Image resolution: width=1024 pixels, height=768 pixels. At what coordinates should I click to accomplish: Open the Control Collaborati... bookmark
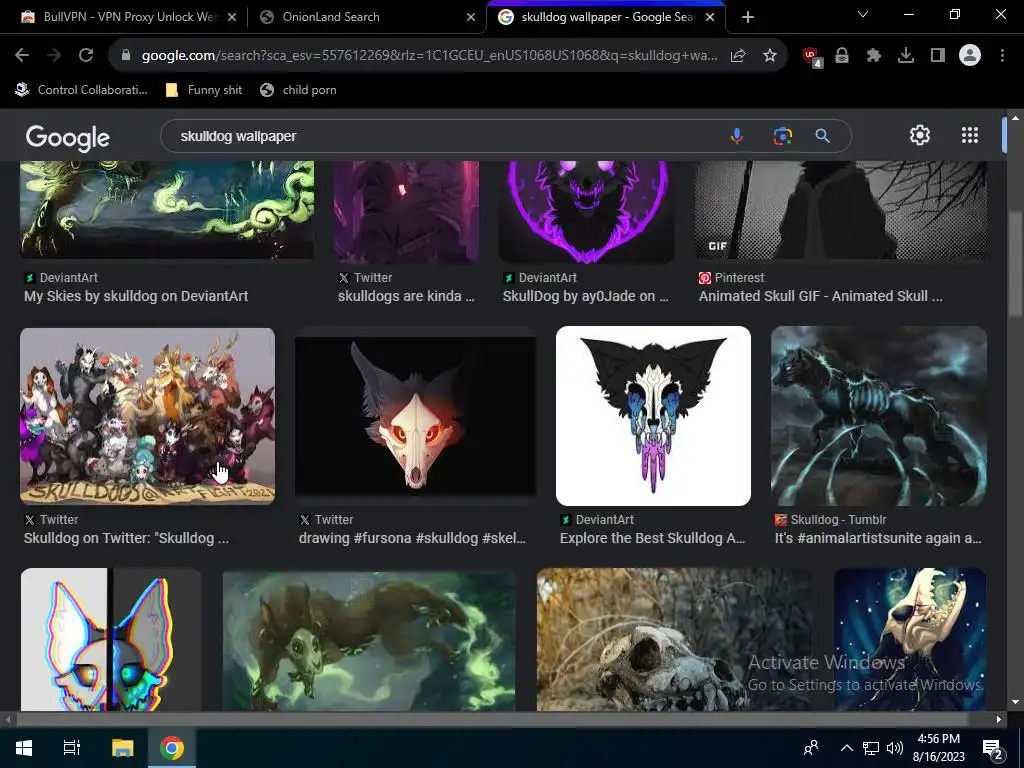tap(81, 90)
